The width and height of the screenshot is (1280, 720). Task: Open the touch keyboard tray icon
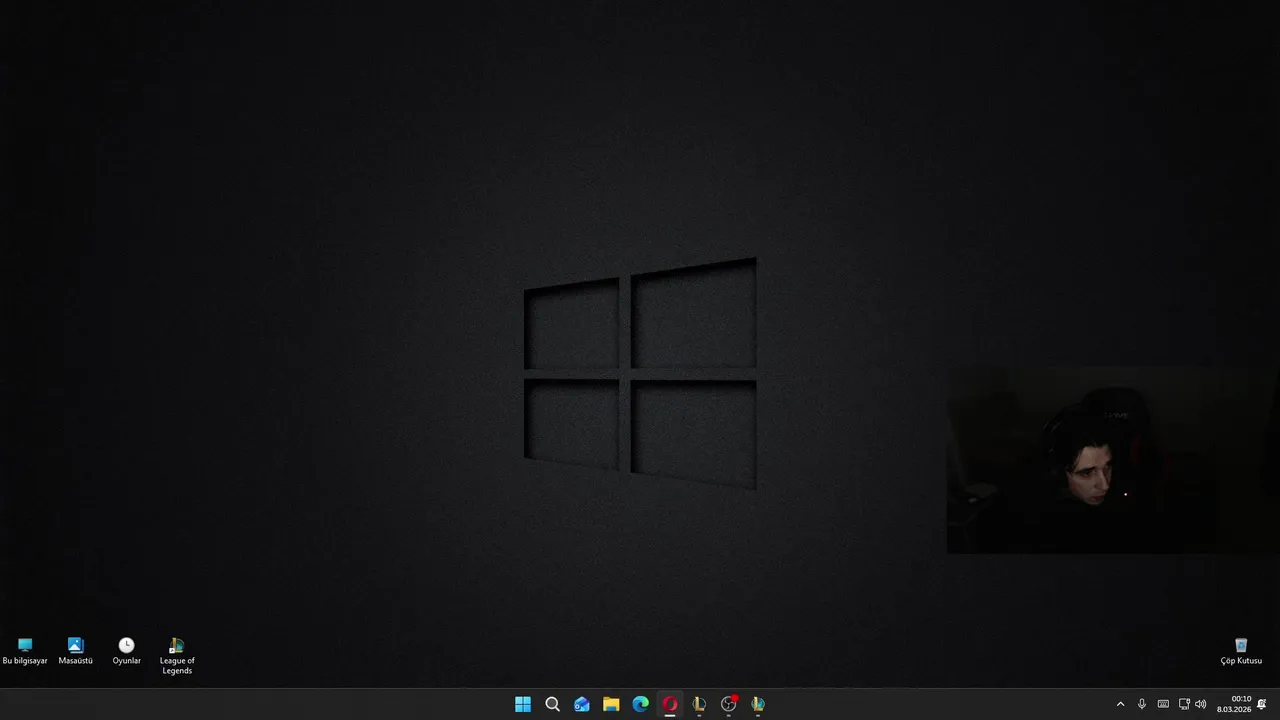(1163, 704)
